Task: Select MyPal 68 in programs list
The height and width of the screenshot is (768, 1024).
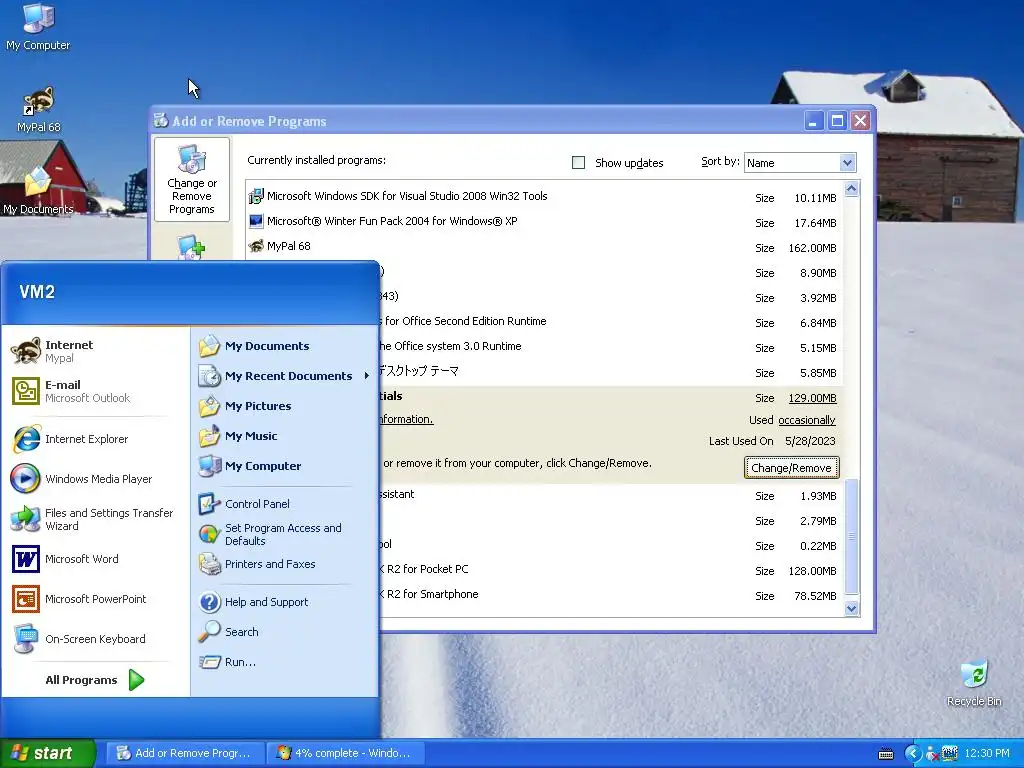Action: coord(545,246)
